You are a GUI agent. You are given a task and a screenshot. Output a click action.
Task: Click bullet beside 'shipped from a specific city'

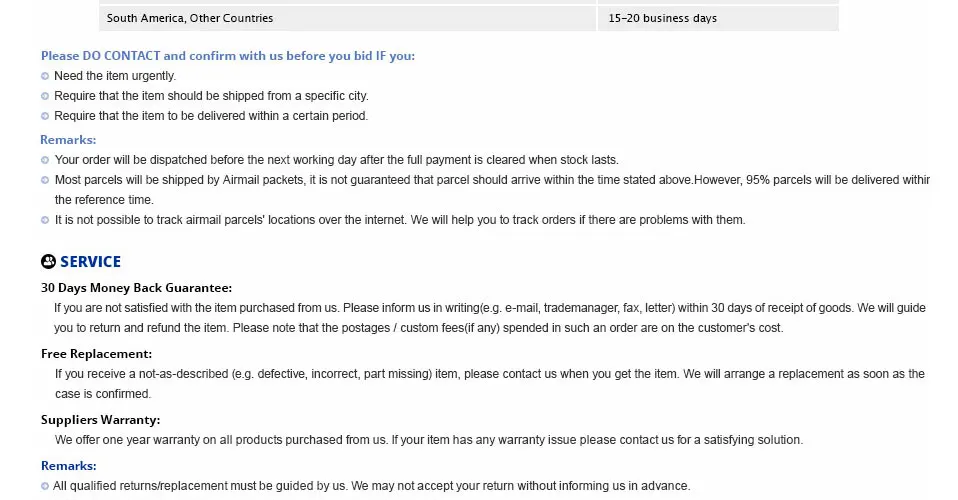tap(45, 96)
